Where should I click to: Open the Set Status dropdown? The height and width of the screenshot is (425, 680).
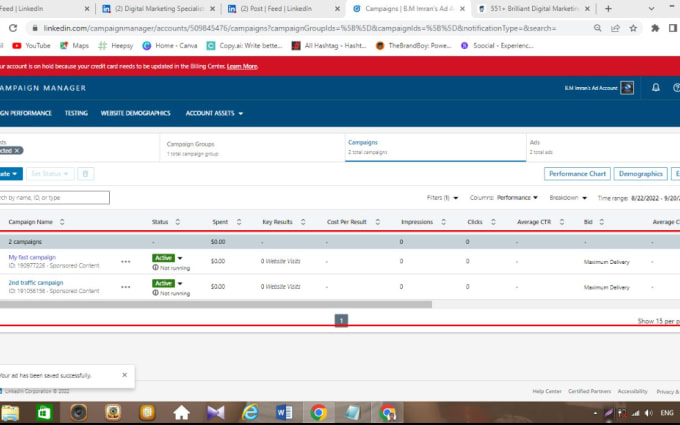[x=50, y=174]
